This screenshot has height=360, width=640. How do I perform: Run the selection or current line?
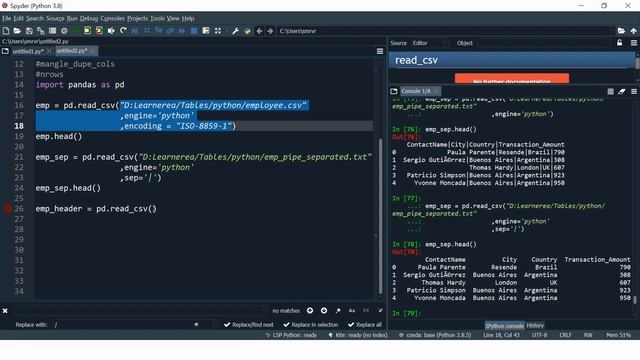(x=111, y=31)
